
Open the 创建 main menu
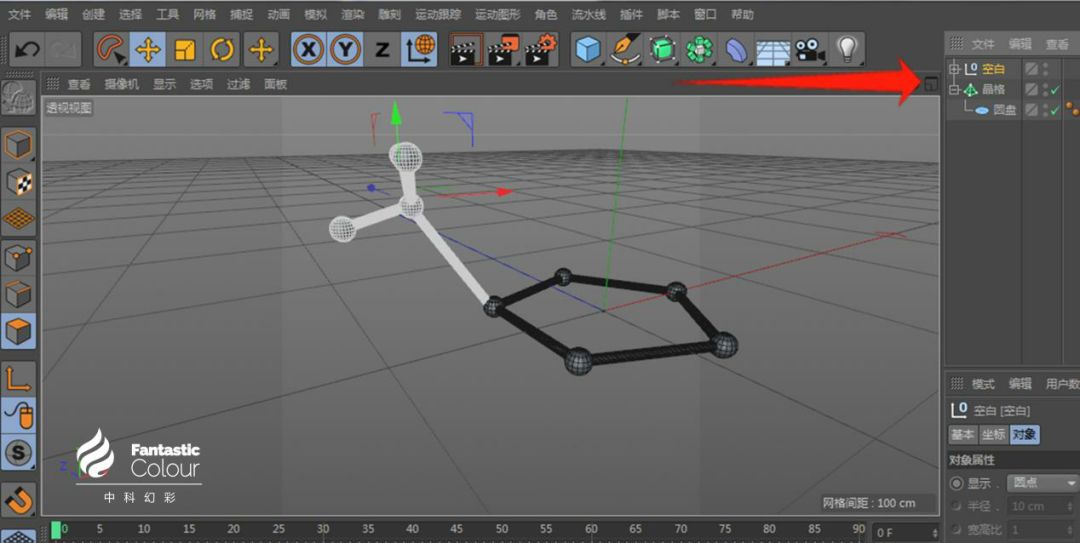click(x=93, y=14)
